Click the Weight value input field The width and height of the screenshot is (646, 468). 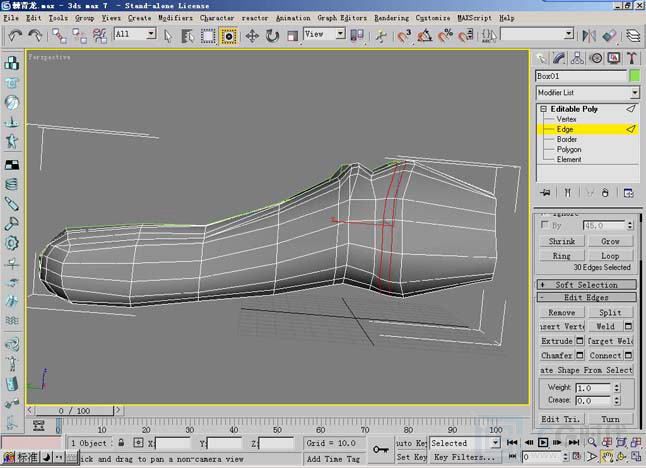(593, 388)
